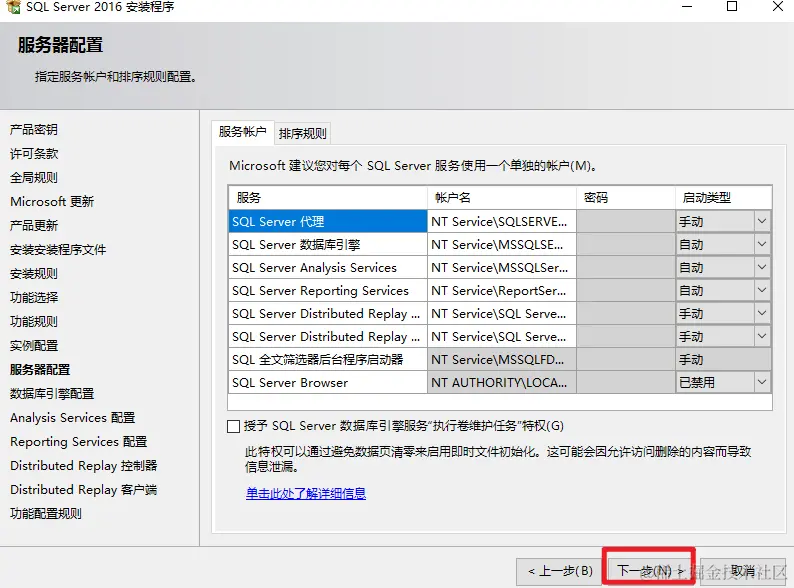Click the 上一步(B) back button
794x588 pixels.
[x=559, y=571]
